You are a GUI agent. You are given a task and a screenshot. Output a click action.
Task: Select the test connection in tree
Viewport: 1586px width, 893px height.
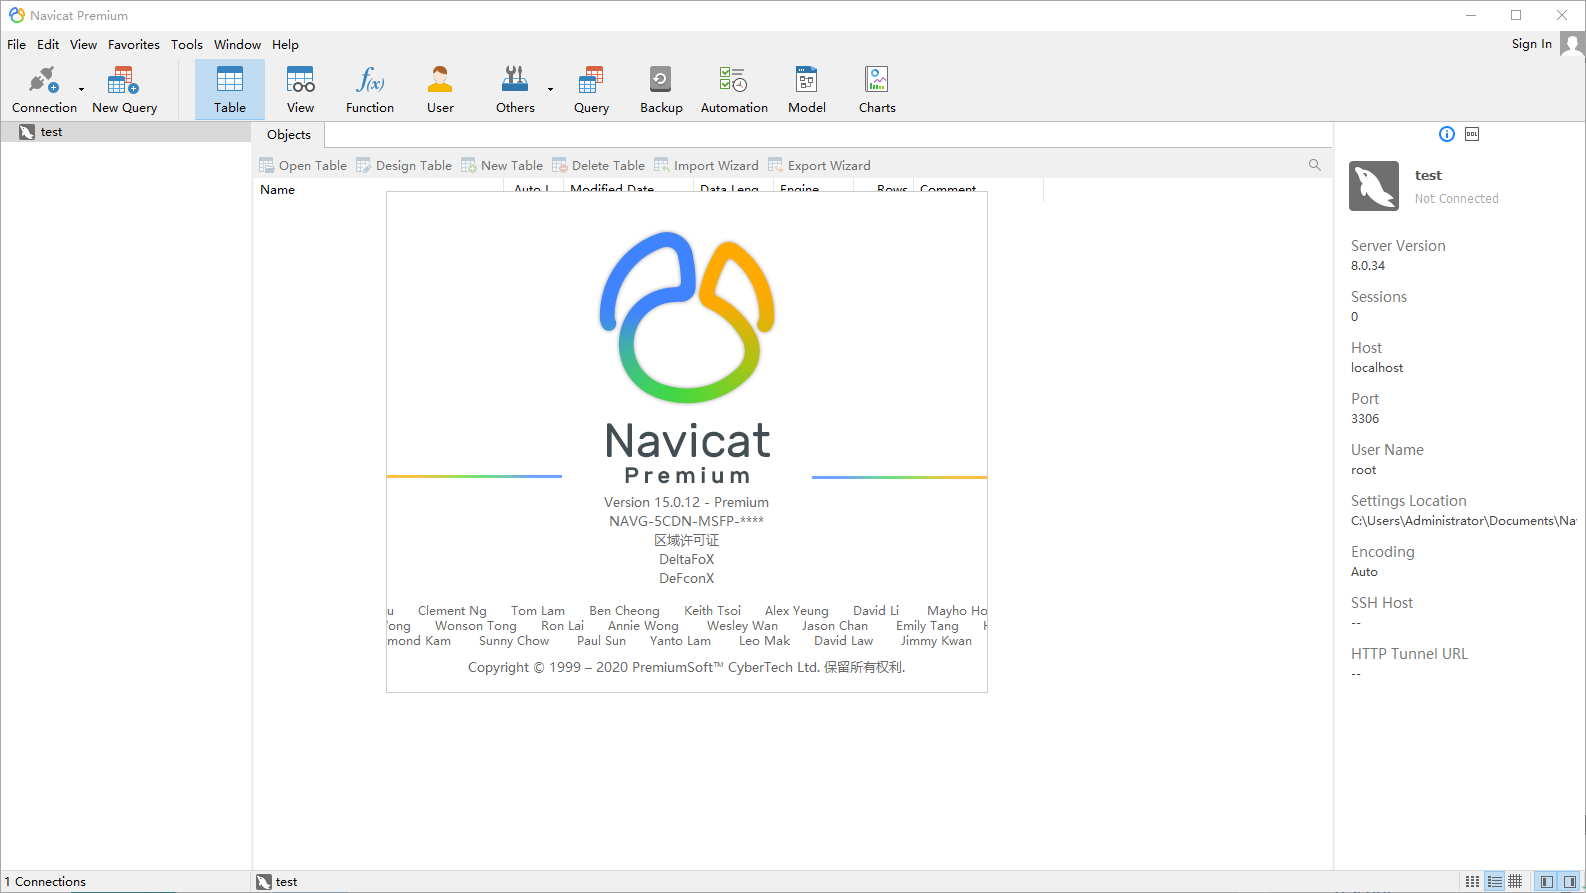point(125,132)
